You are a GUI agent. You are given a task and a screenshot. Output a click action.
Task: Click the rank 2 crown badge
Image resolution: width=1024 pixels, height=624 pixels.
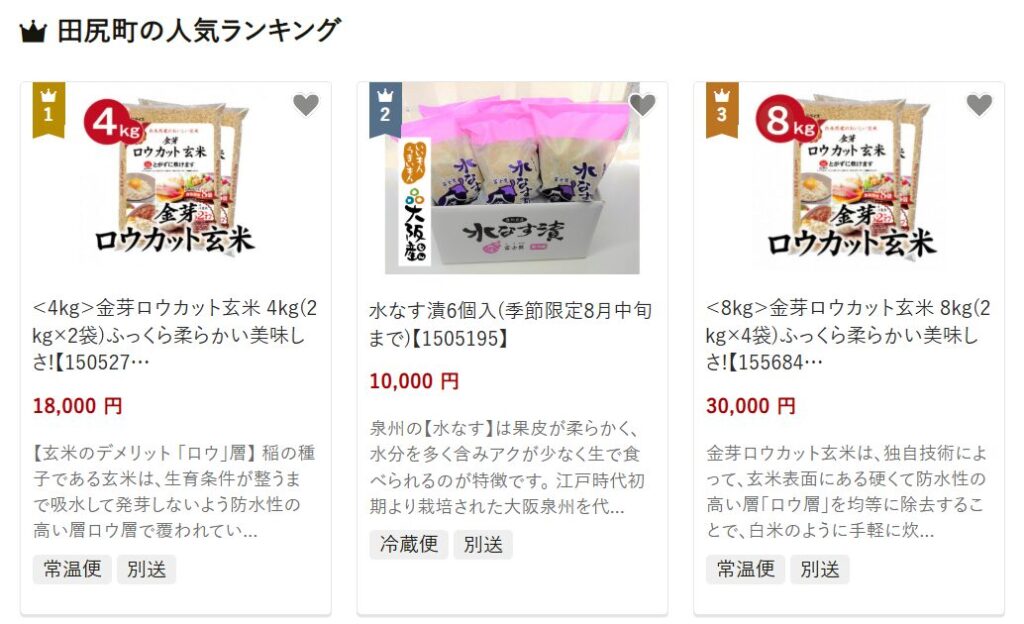coord(385,110)
